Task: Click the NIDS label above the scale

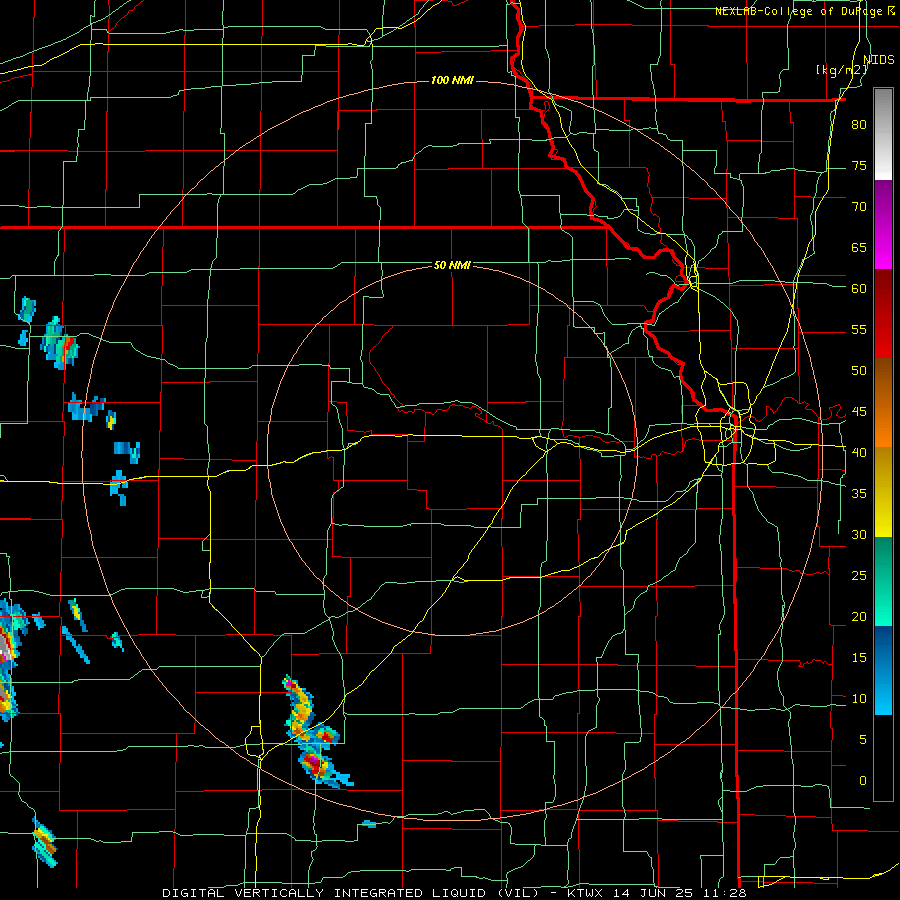Action: point(878,59)
